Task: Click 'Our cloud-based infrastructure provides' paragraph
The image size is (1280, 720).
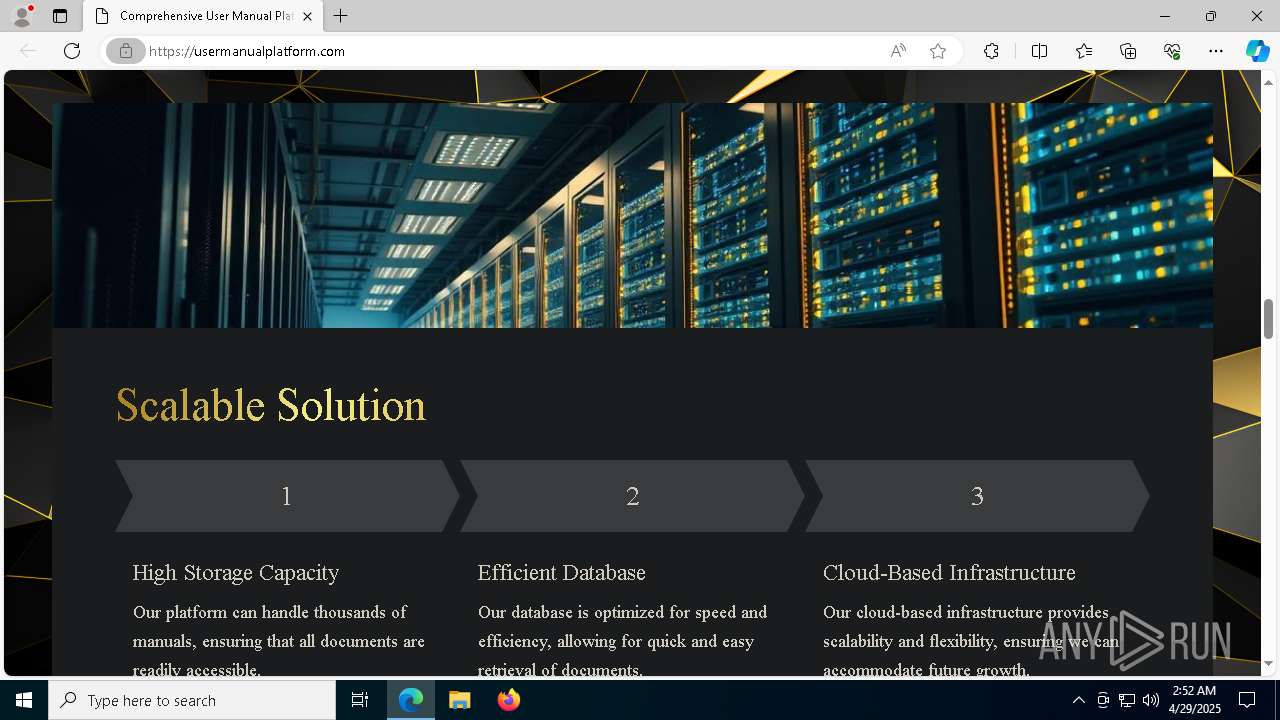Action: tap(971, 640)
